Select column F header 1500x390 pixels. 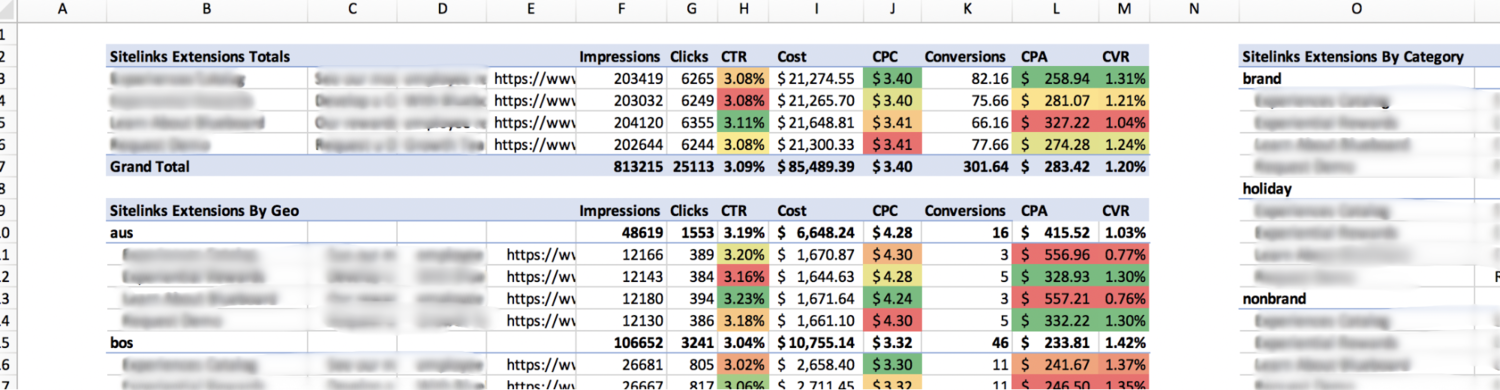click(621, 9)
